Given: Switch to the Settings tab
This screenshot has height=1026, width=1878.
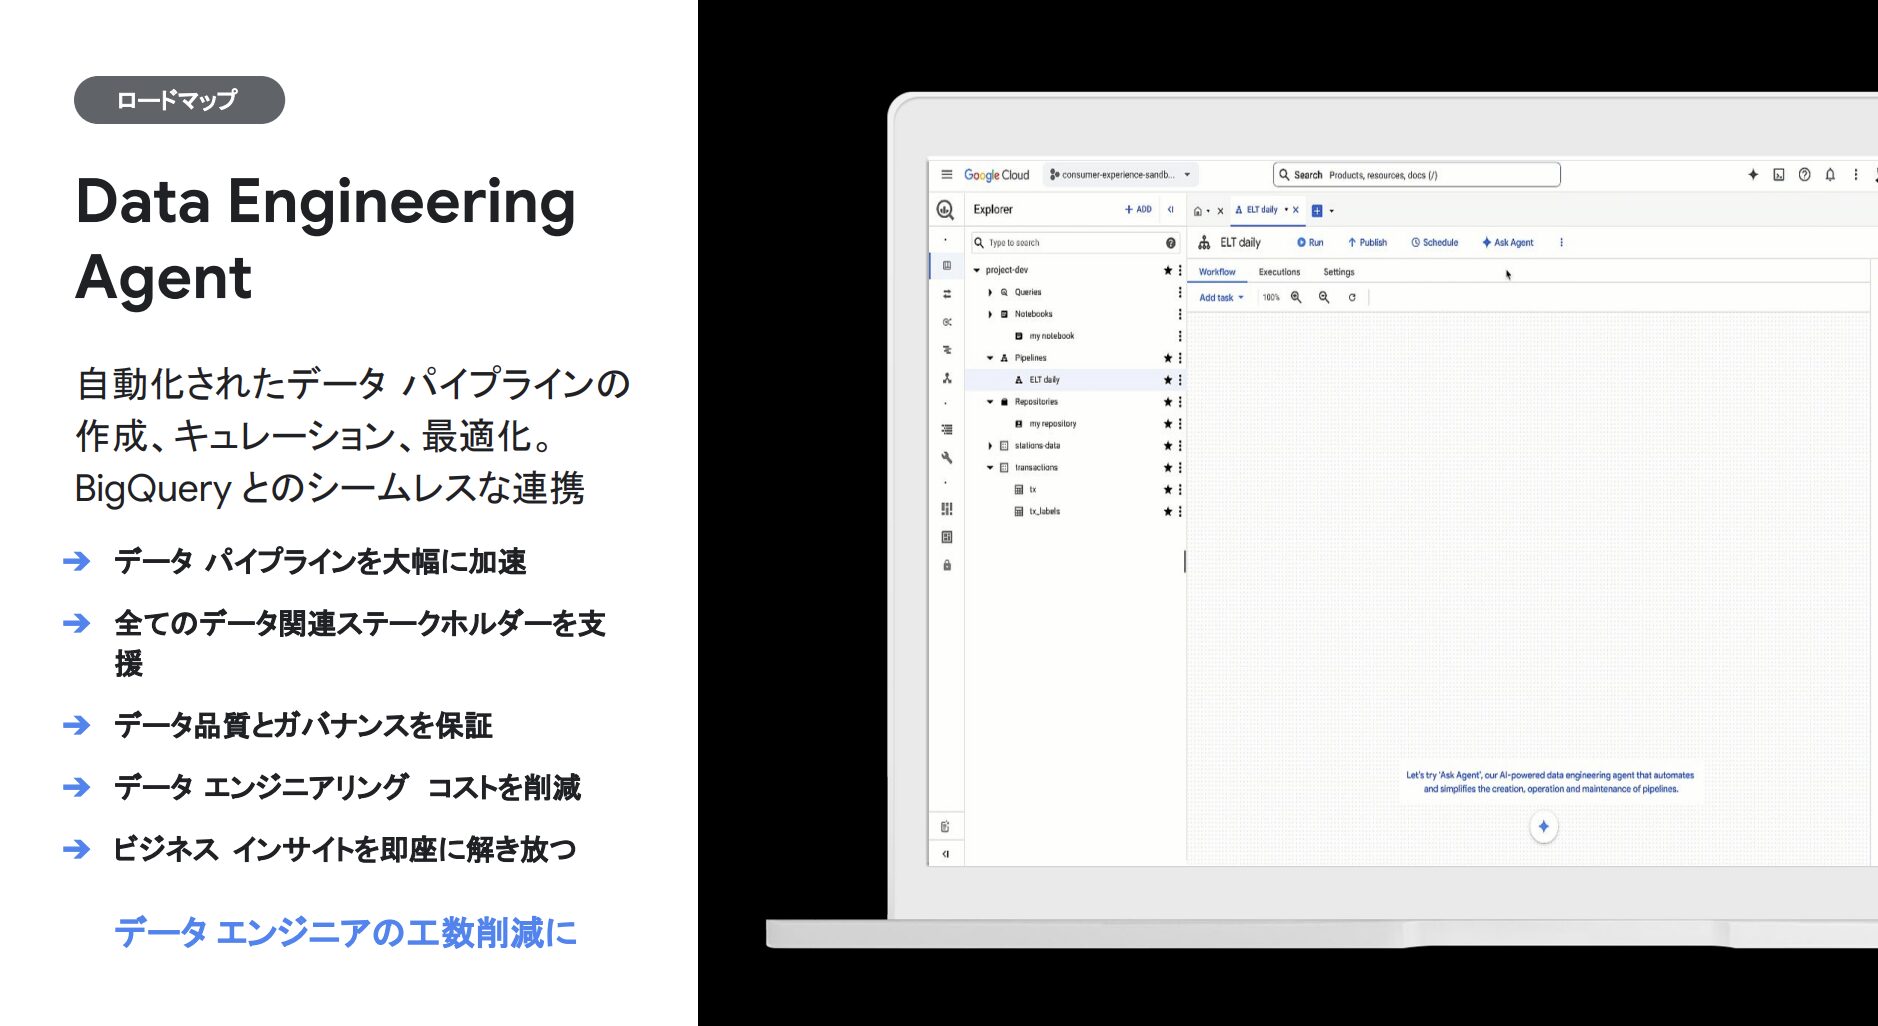Looking at the screenshot, I should point(1339,272).
